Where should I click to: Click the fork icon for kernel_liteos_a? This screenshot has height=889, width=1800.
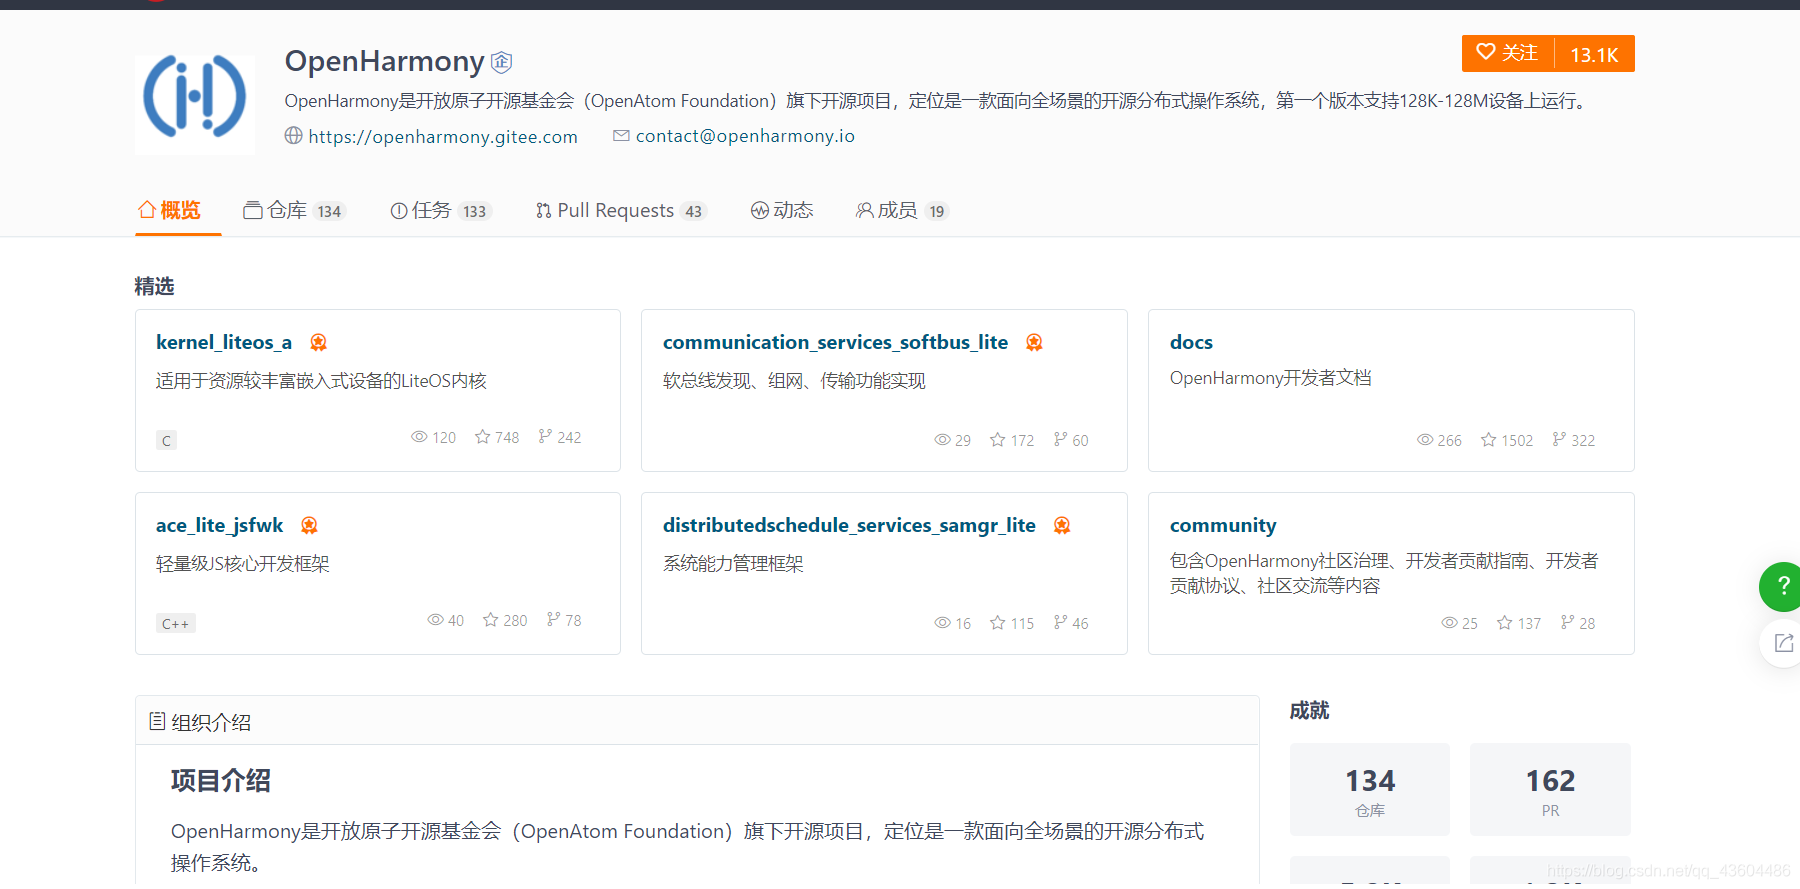(x=545, y=436)
